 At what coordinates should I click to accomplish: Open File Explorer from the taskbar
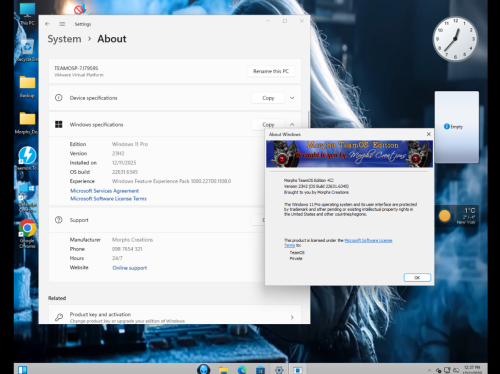pyautogui.click(x=223, y=370)
